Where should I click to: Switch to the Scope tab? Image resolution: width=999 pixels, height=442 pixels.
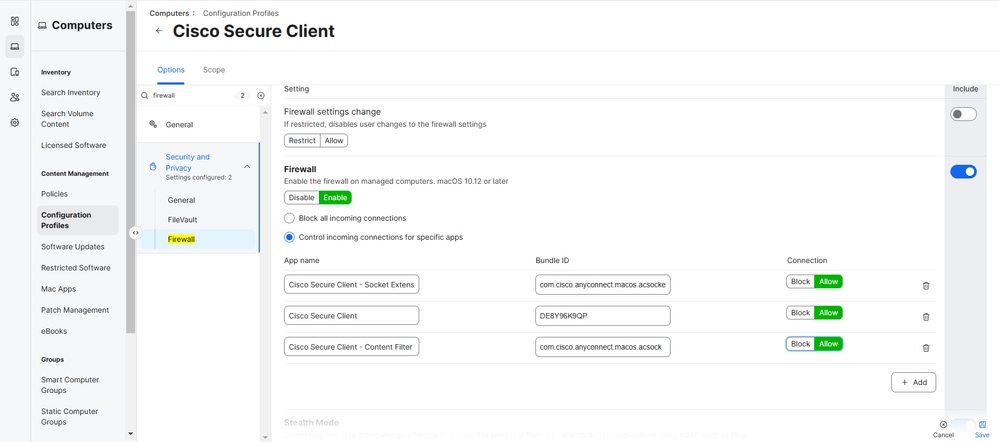(x=214, y=70)
